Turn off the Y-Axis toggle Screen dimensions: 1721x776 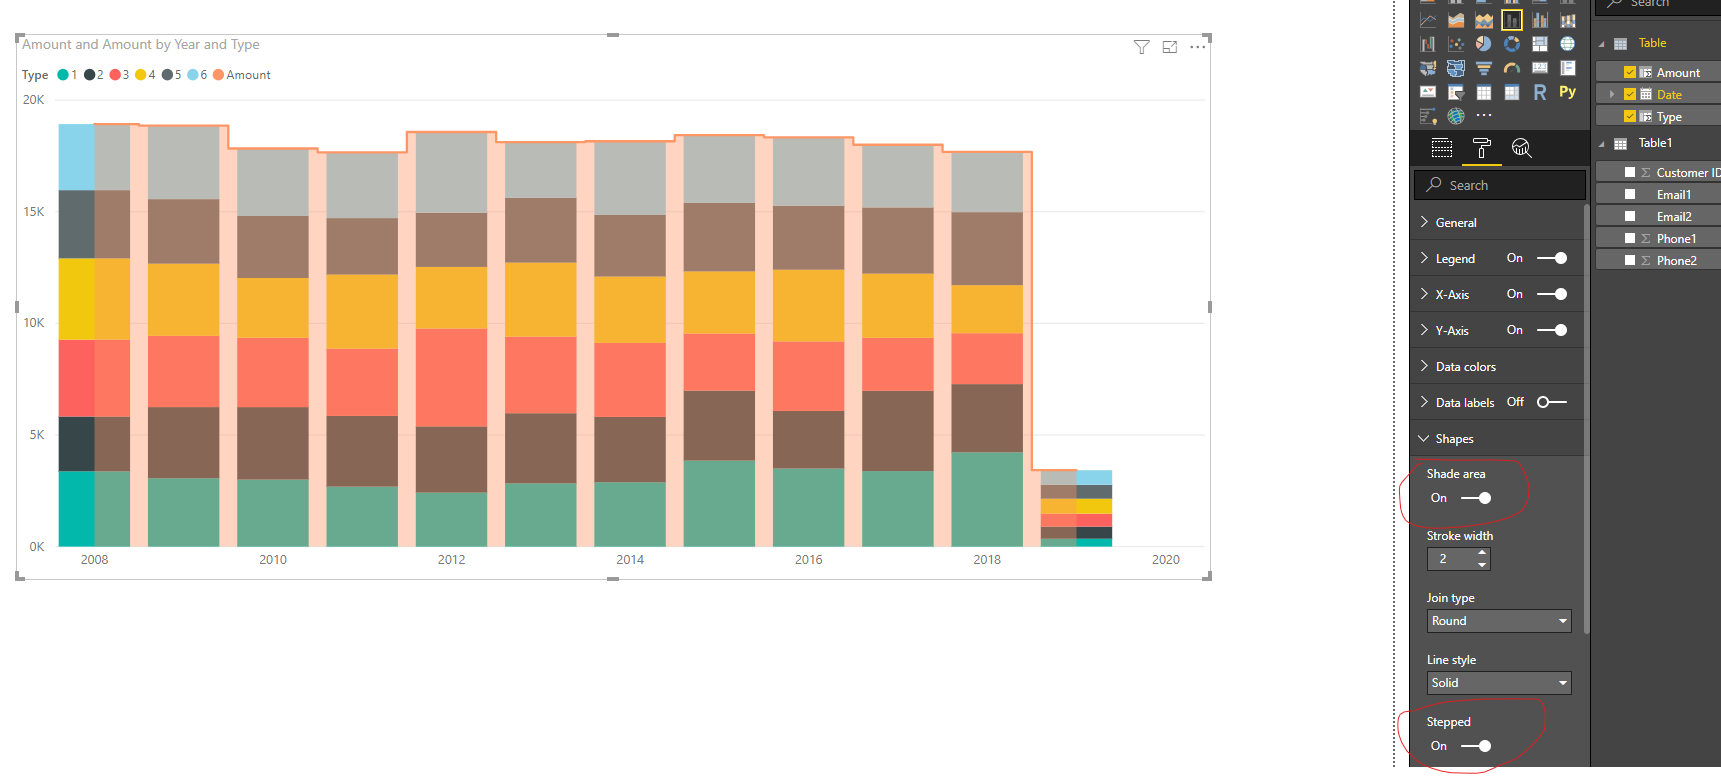coord(1552,330)
